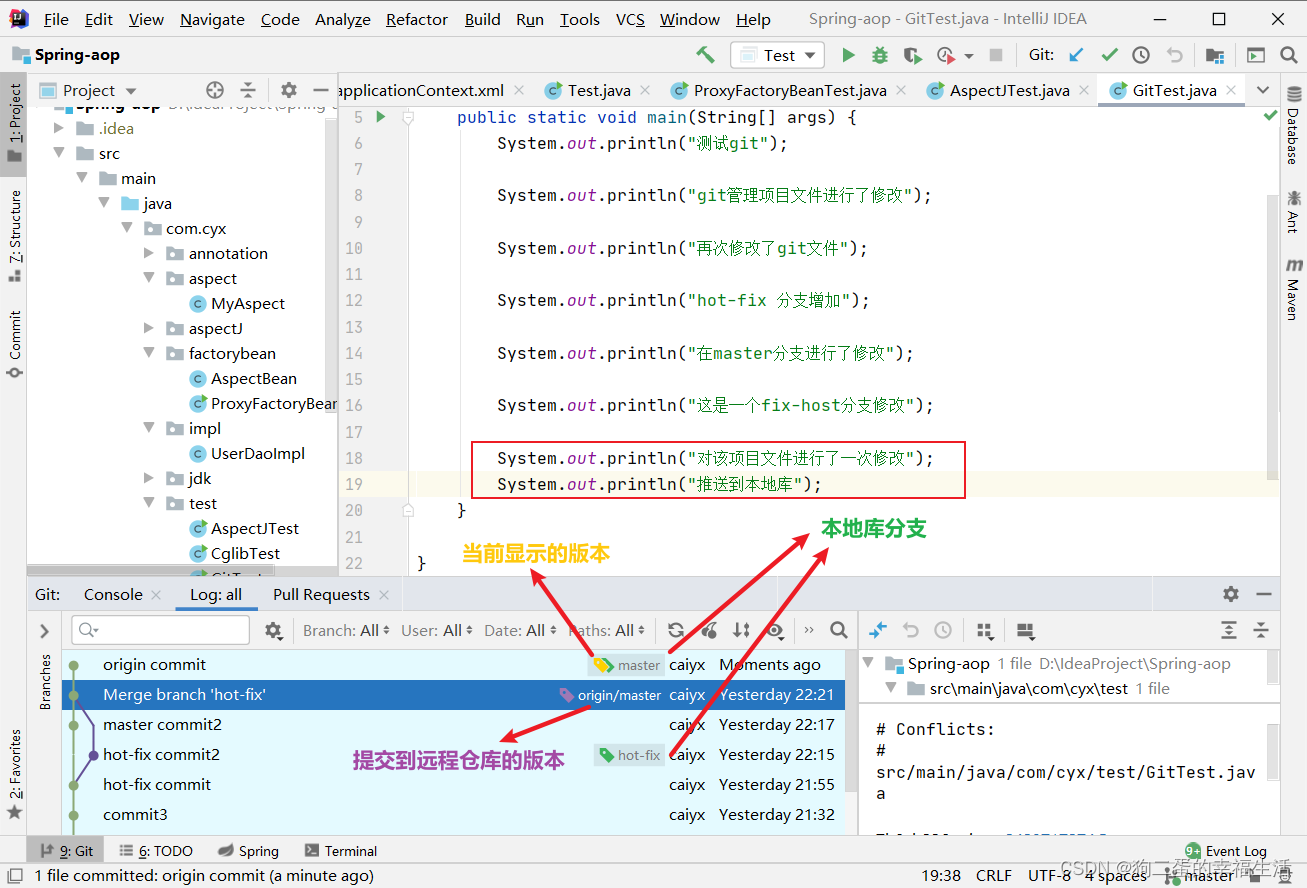Open Run Anything icon in toolbar
This screenshot has width=1307, height=888.
click(1255, 55)
